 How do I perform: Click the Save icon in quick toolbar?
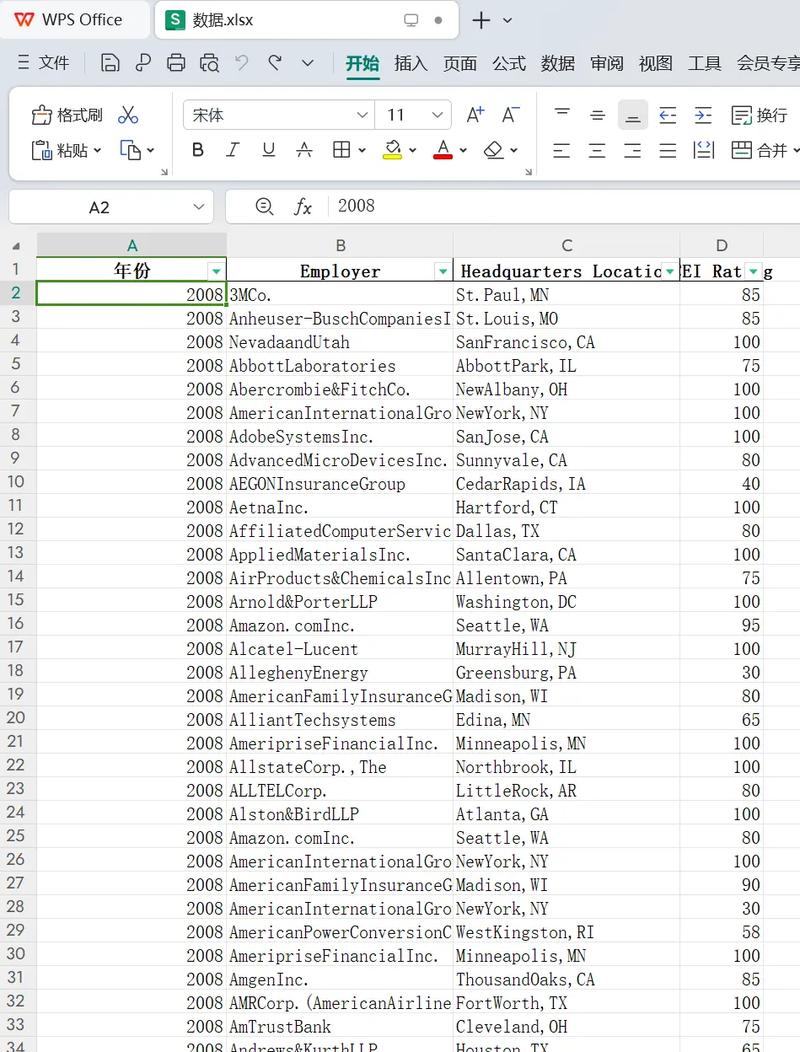coord(110,63)
